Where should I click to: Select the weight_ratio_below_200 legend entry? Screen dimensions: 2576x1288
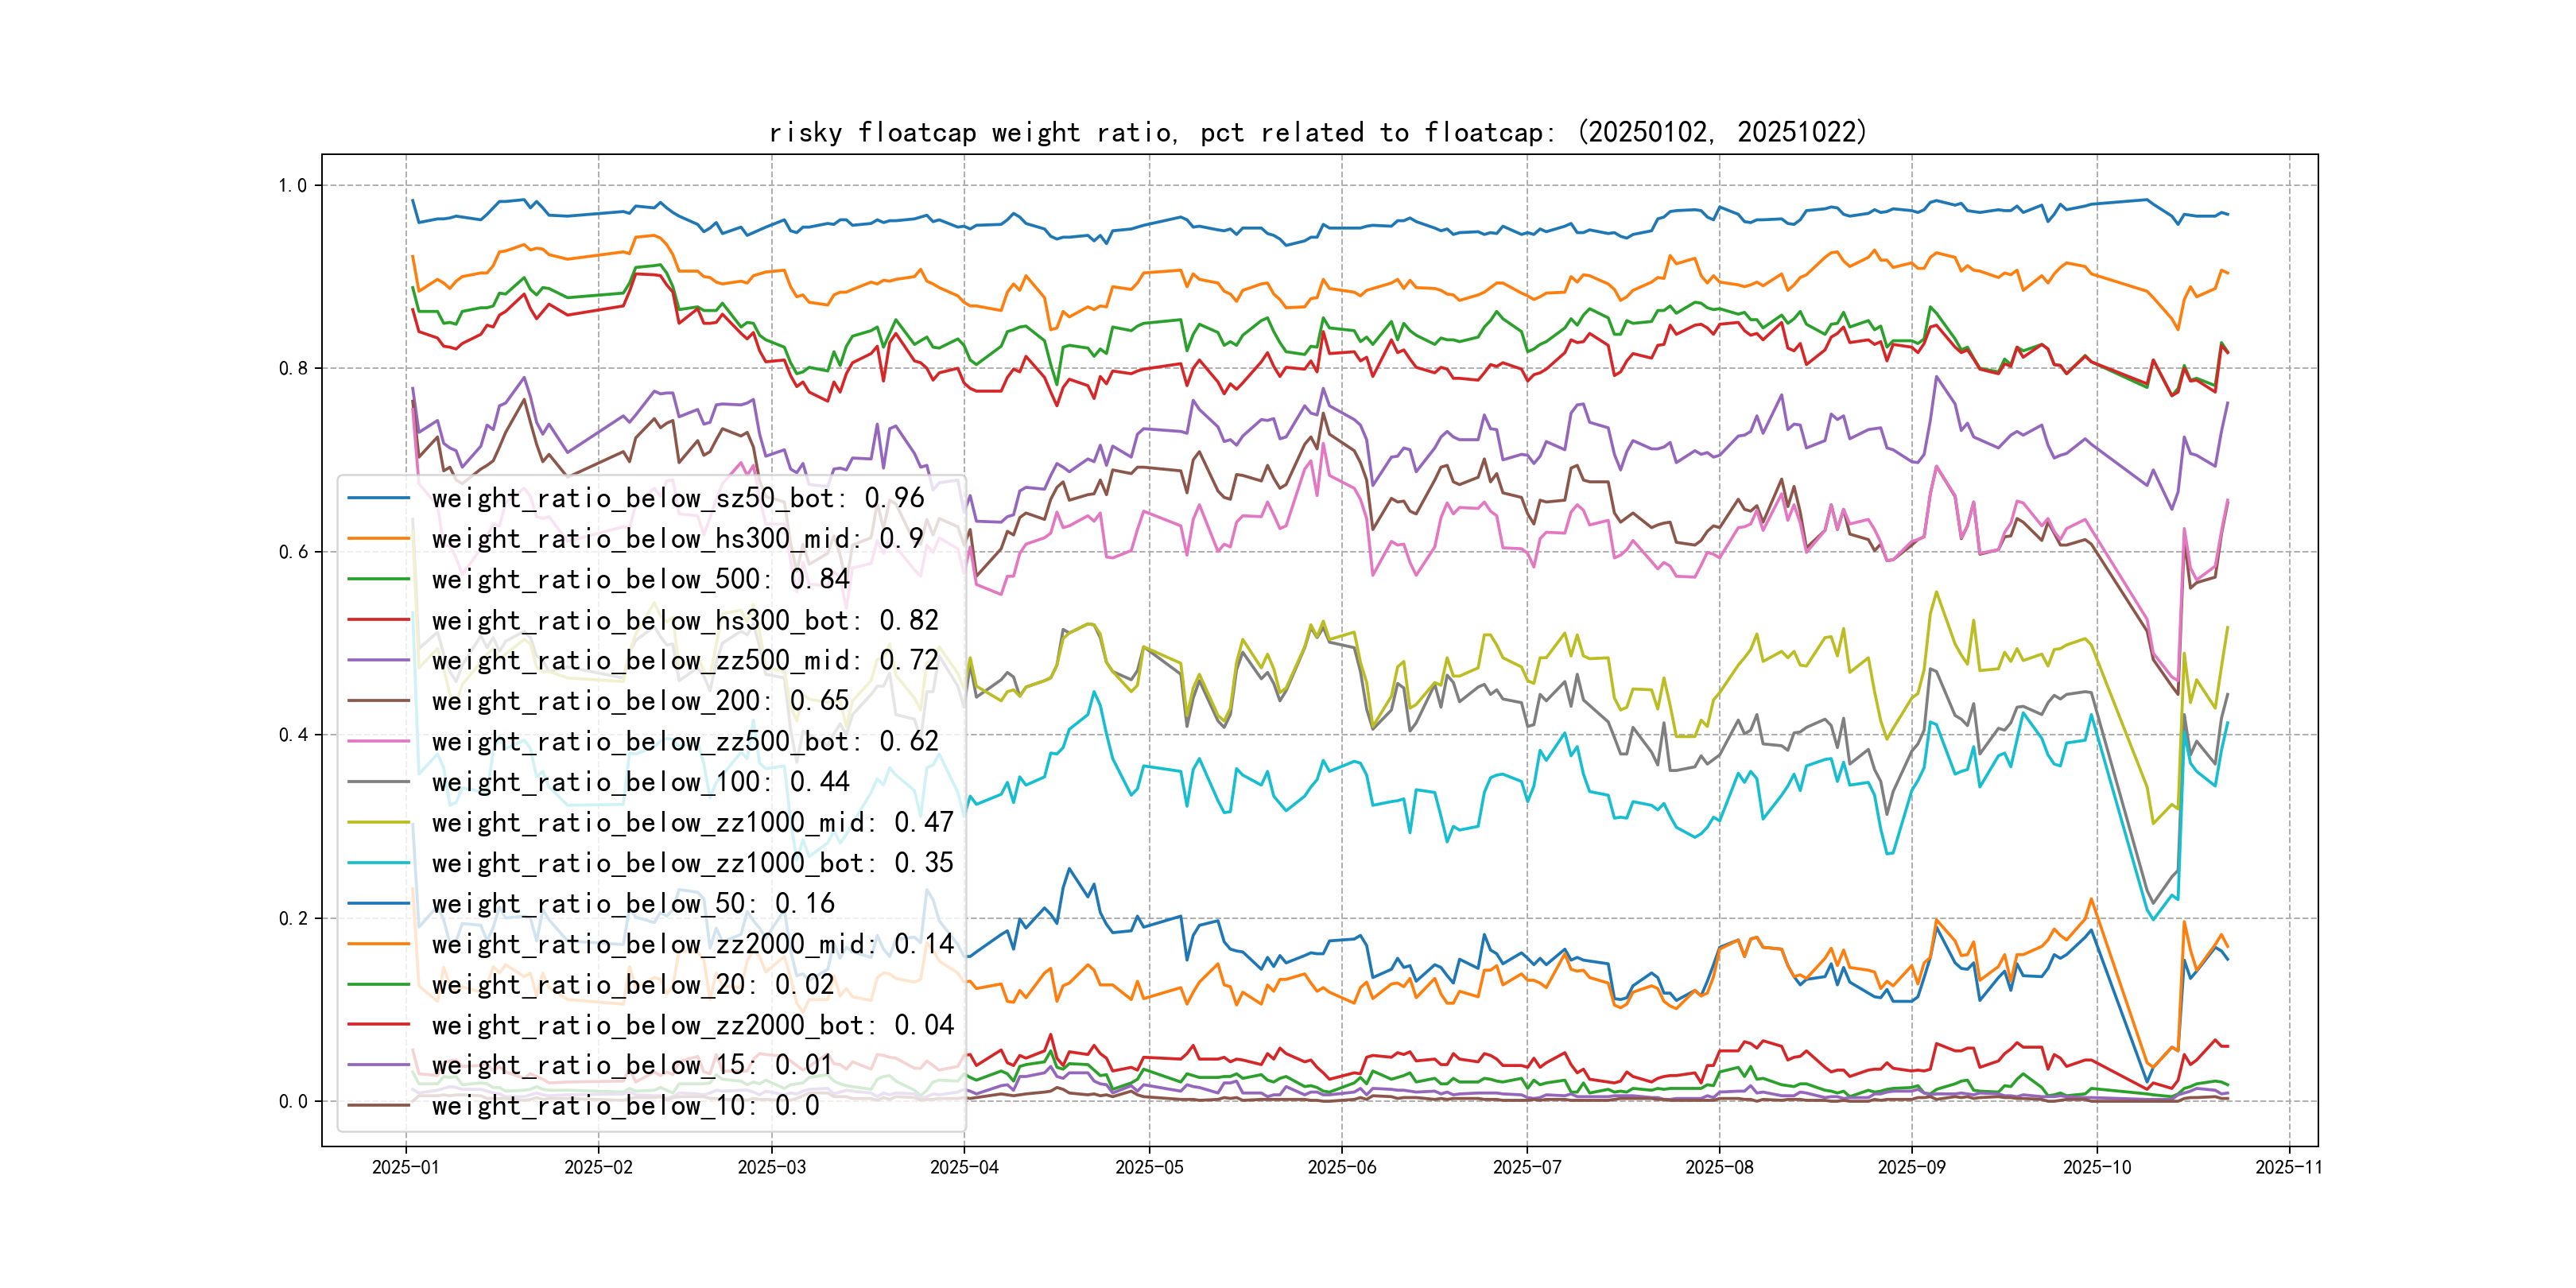click(640, 701)
